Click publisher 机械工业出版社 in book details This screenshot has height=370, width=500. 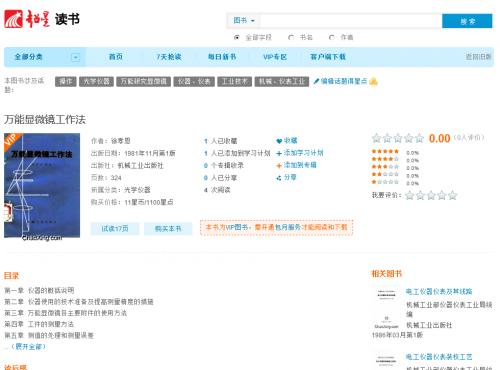[x=140, y=165]
